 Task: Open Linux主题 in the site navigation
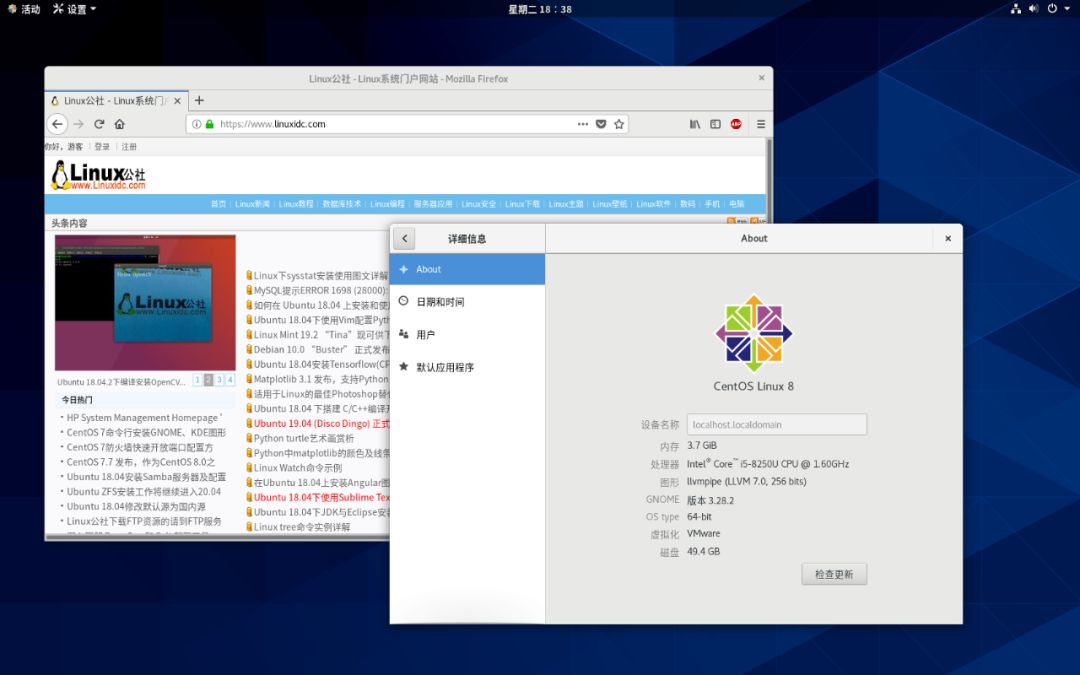pos(566,204)
